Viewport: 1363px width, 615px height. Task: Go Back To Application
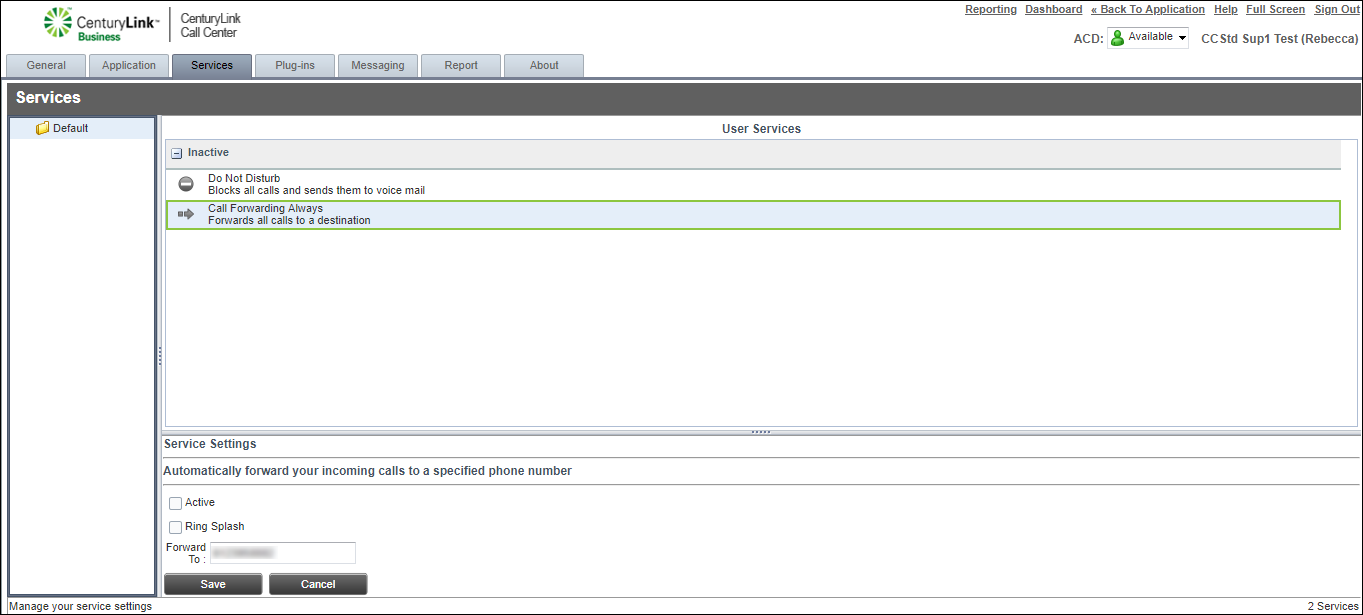(1148, 9)
